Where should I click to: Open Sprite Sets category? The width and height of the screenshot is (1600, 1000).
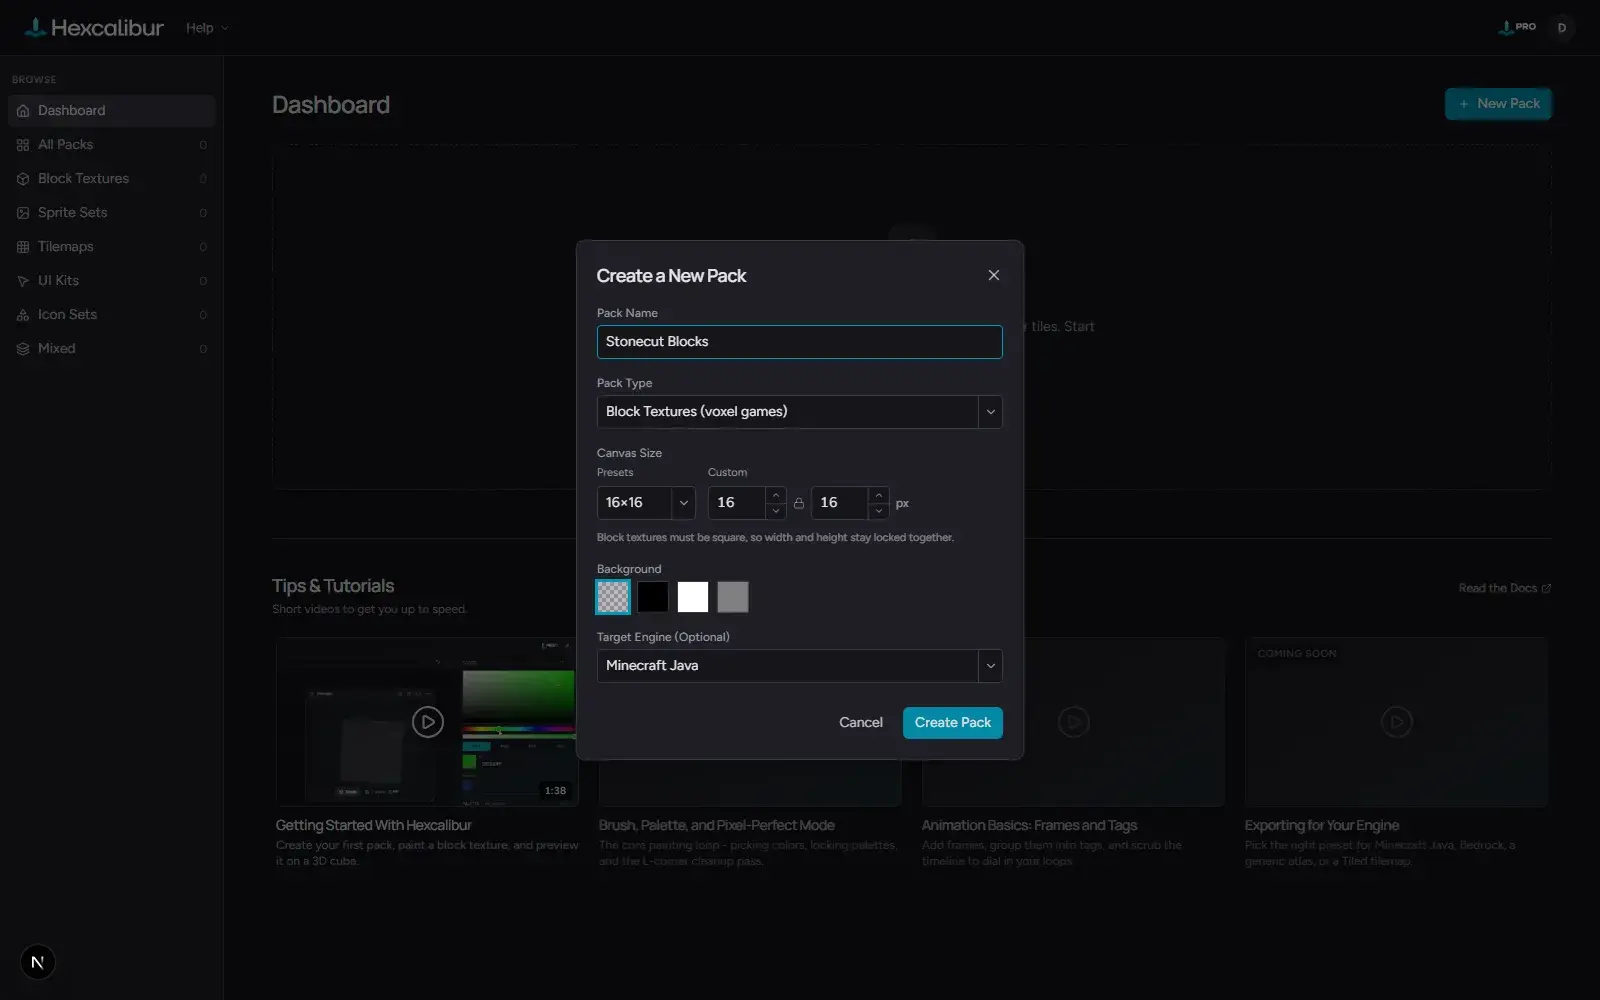[111, 213]
